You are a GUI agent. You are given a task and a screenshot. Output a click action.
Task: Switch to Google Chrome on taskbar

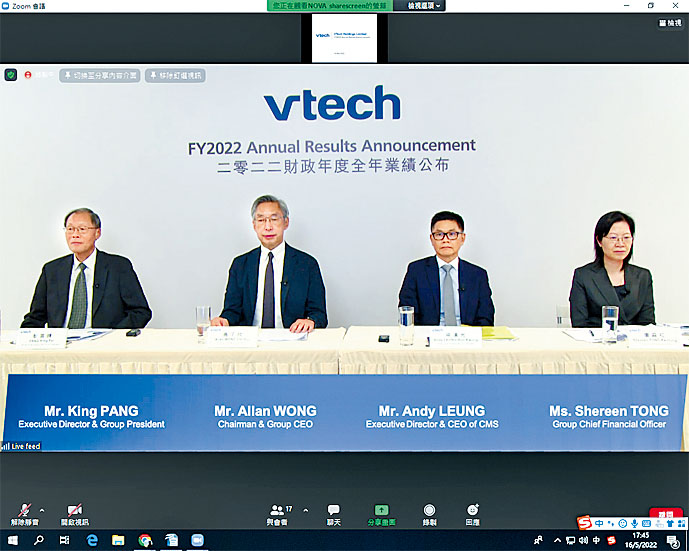click(145, 540)
